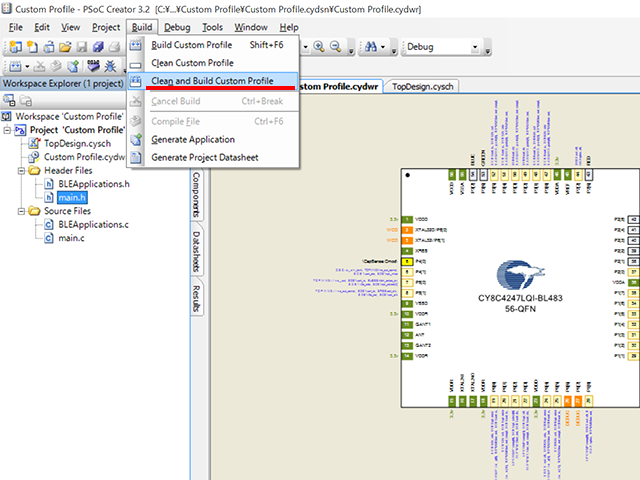The width and height of the screenshot is (640, 480).
Task: Open the dropdown arrow beside the binoculars
Action: pos(383,47)
